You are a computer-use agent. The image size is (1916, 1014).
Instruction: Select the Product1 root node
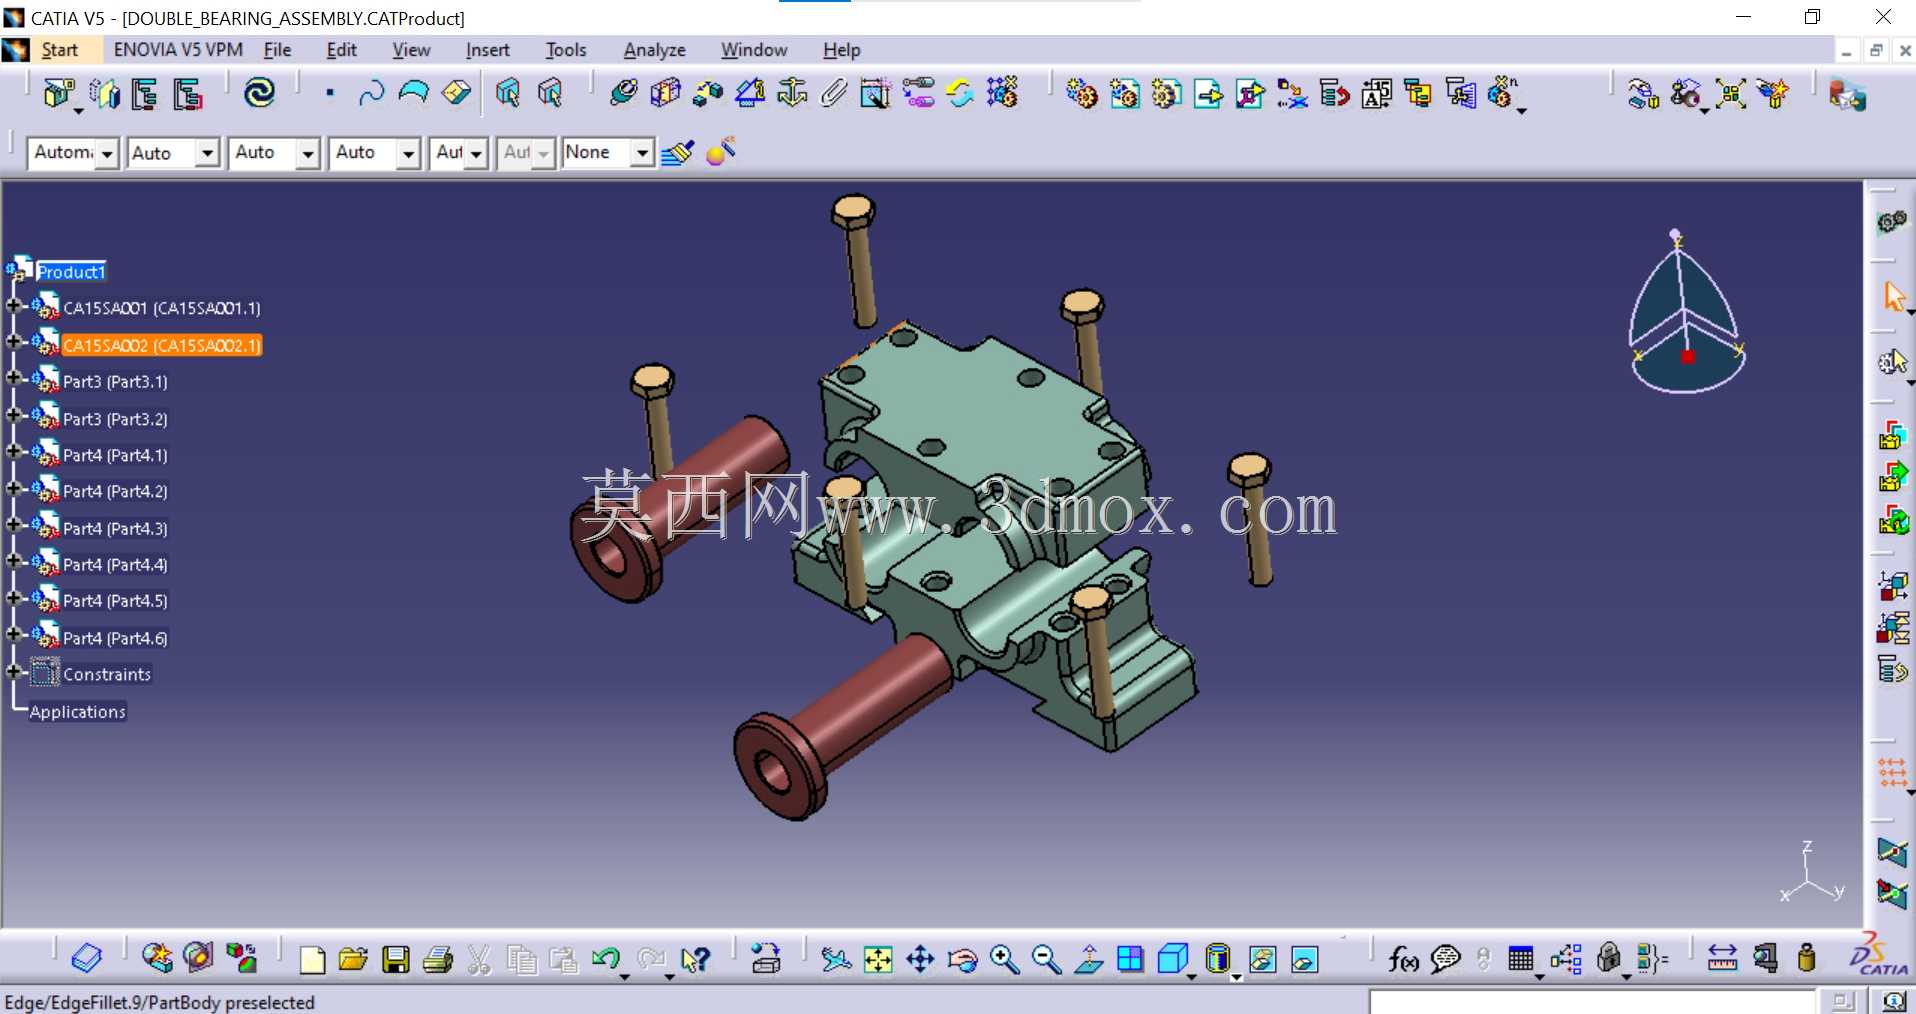pos(70,272)
